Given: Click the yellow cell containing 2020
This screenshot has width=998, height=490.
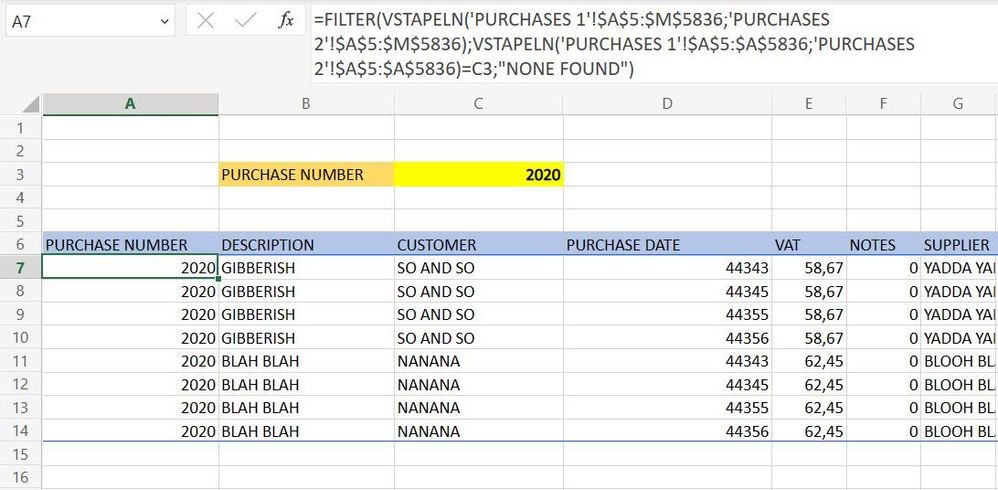Looking at the screenshot, I should (479, 175).
